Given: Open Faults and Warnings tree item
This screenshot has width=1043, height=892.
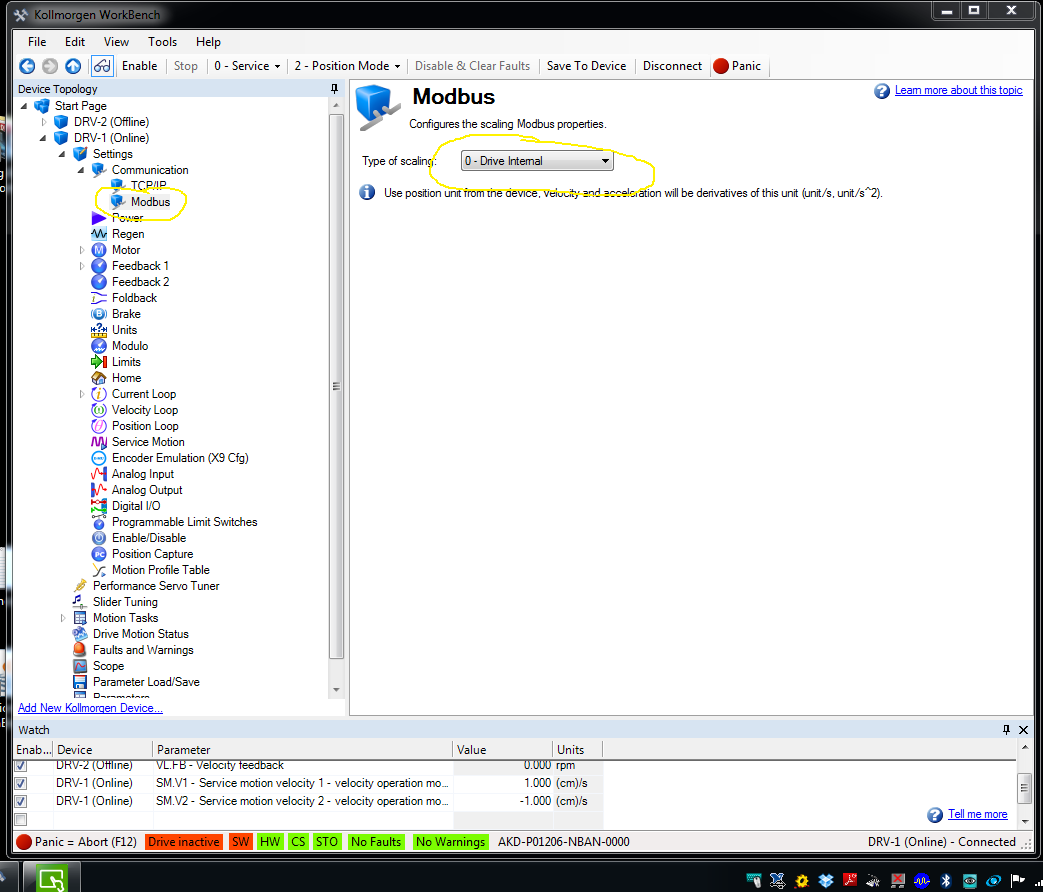Looking at the screenshot, I should (x=143, y=650).
